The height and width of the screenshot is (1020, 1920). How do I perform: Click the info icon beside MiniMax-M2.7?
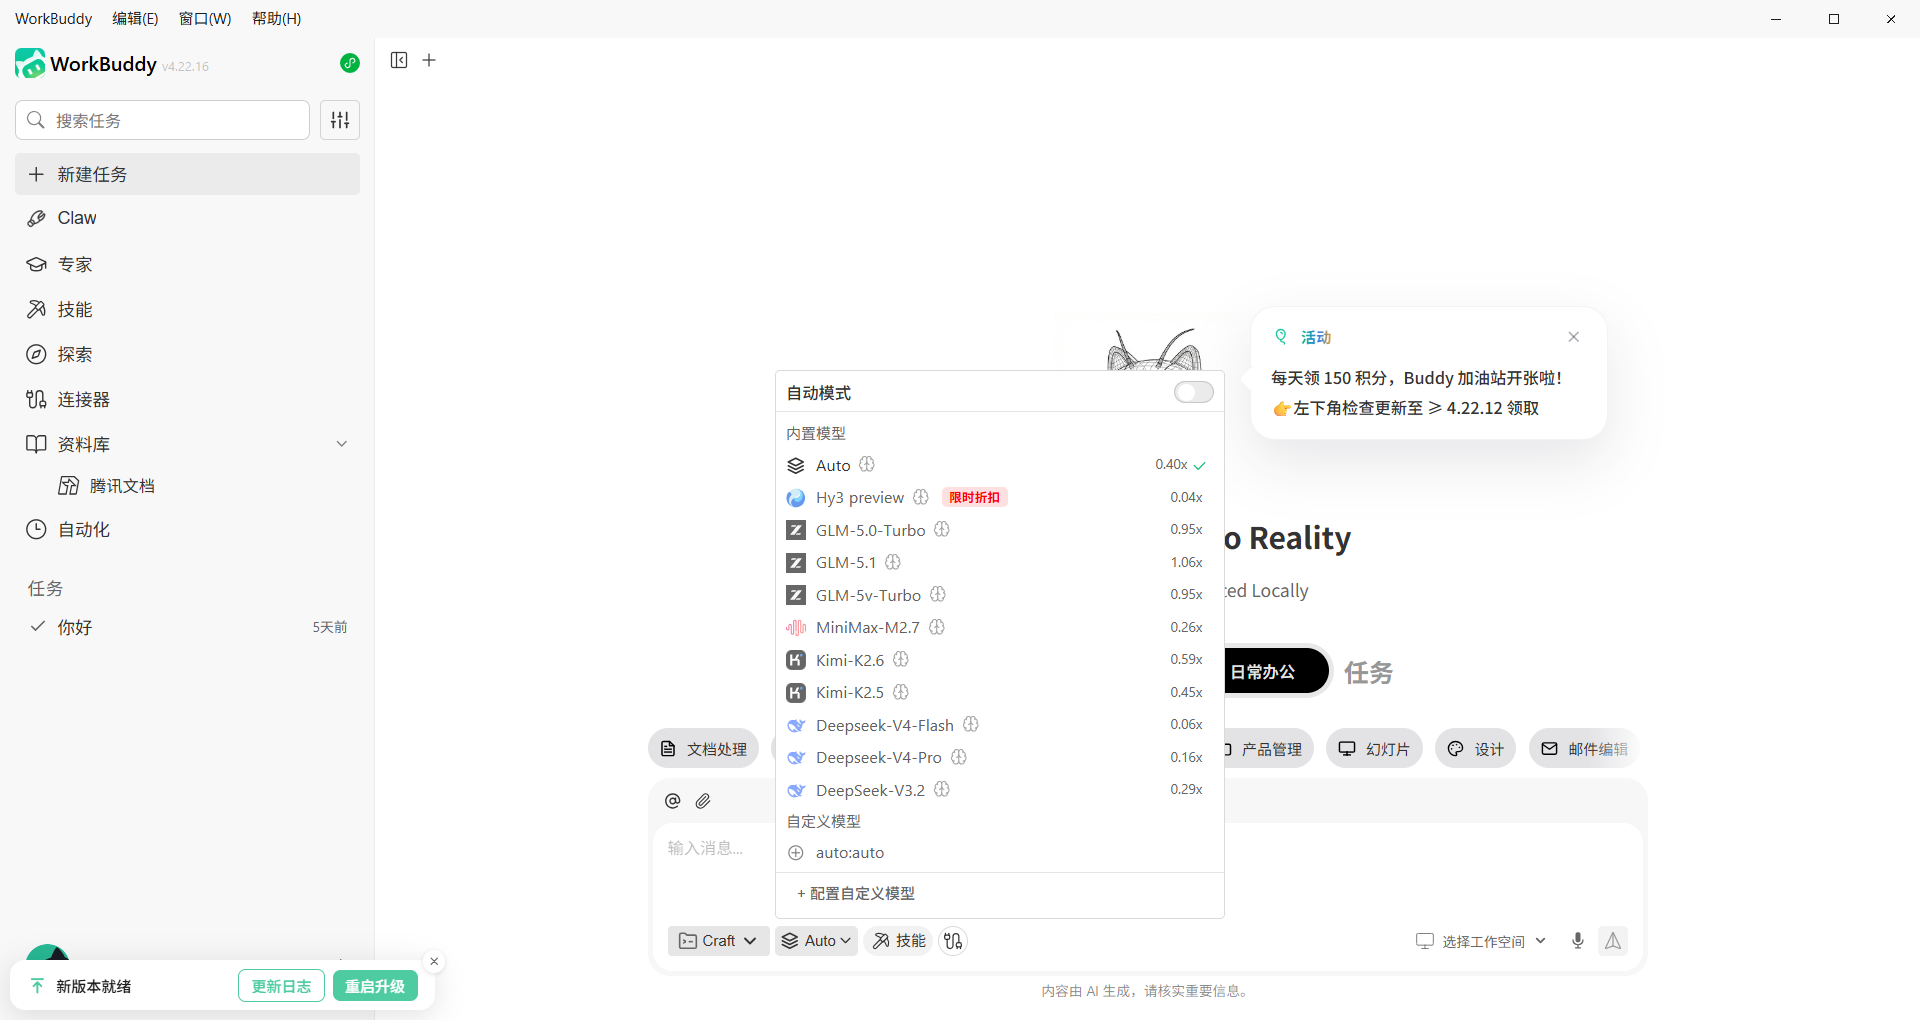[937, 627]
